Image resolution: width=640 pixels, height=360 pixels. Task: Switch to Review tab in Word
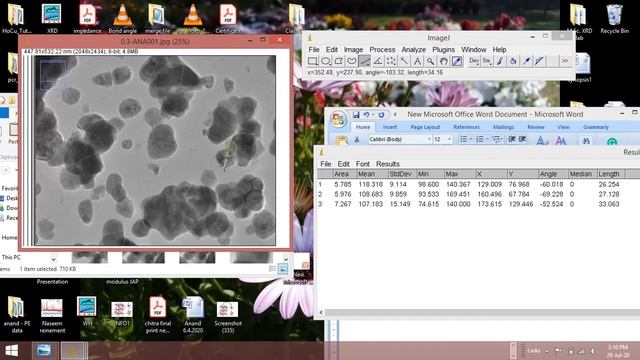click(x=536, y=127)
